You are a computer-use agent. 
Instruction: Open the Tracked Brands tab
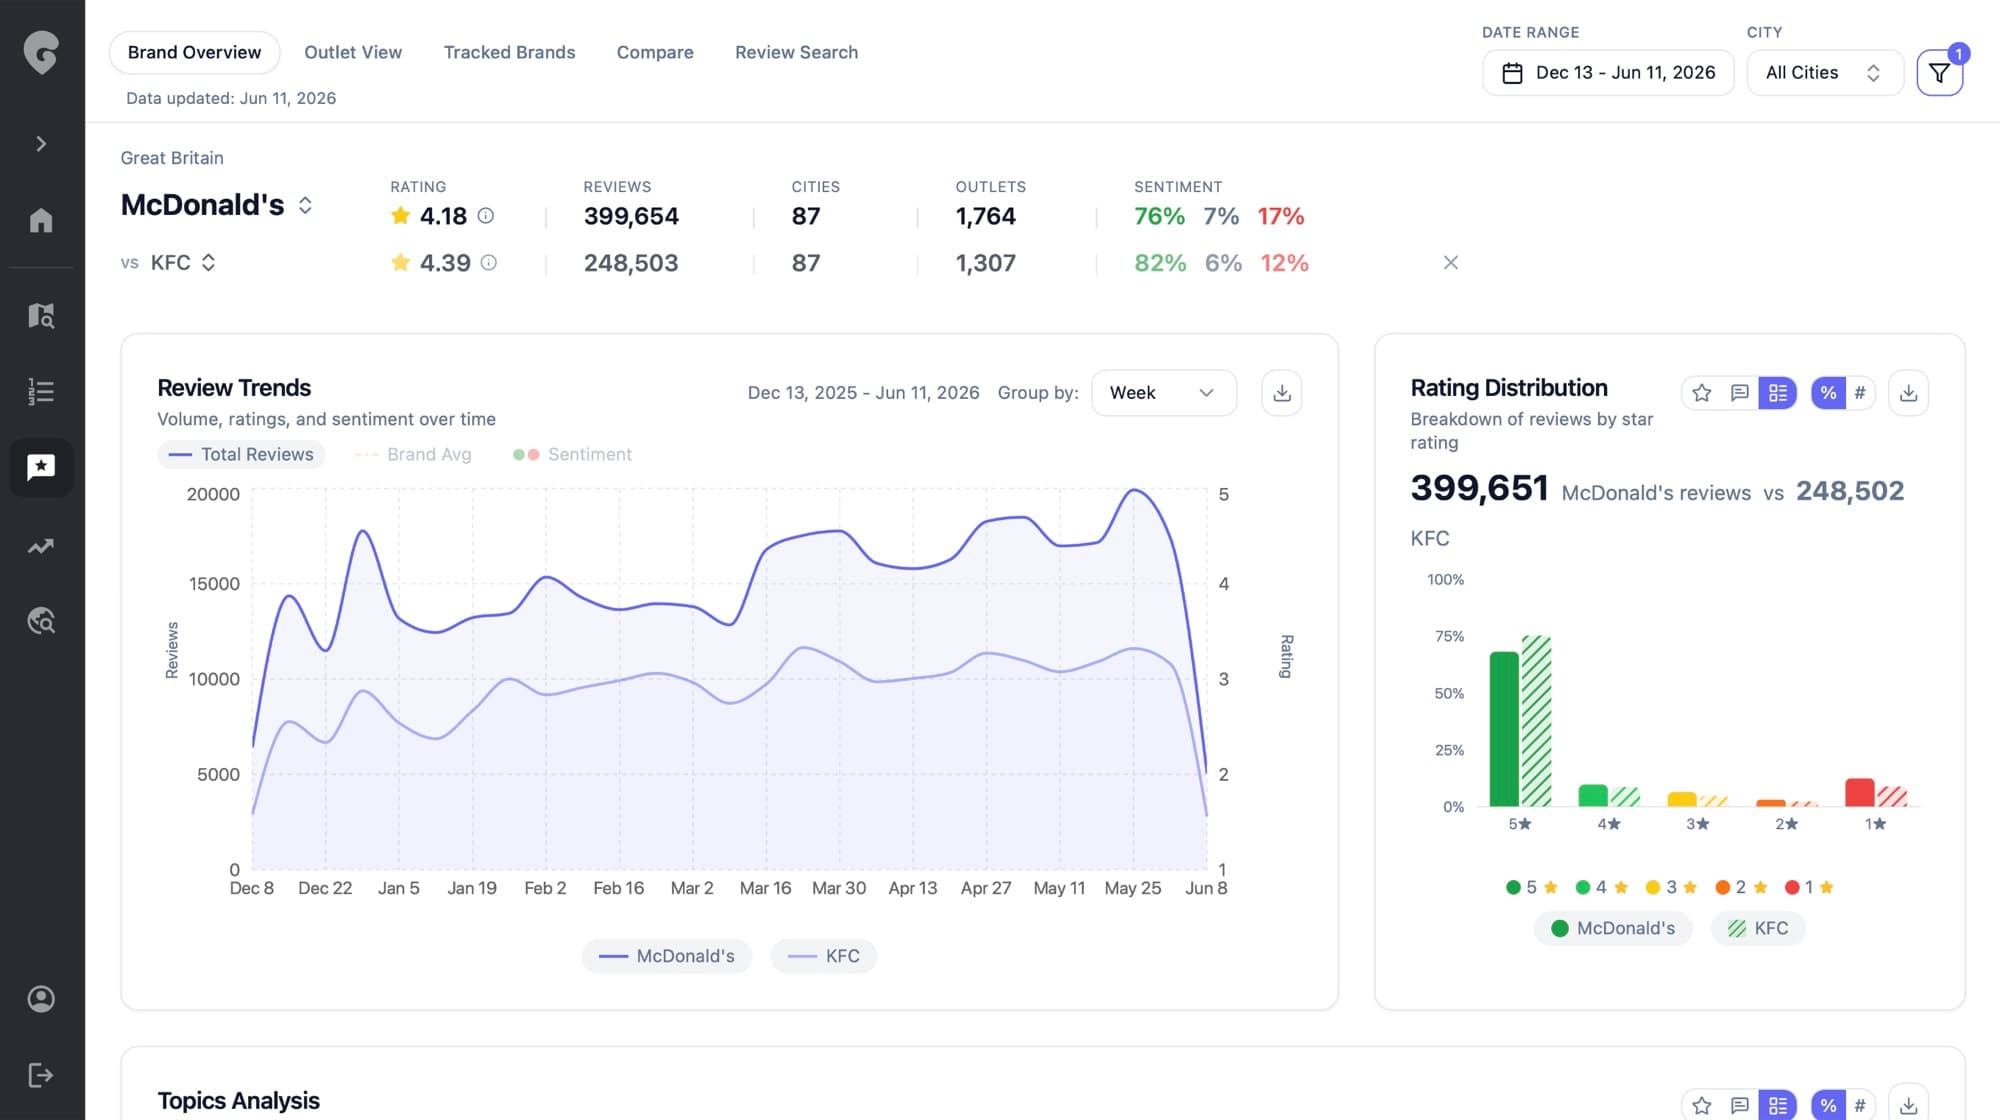pyautogui.click(x=509, y=52)
